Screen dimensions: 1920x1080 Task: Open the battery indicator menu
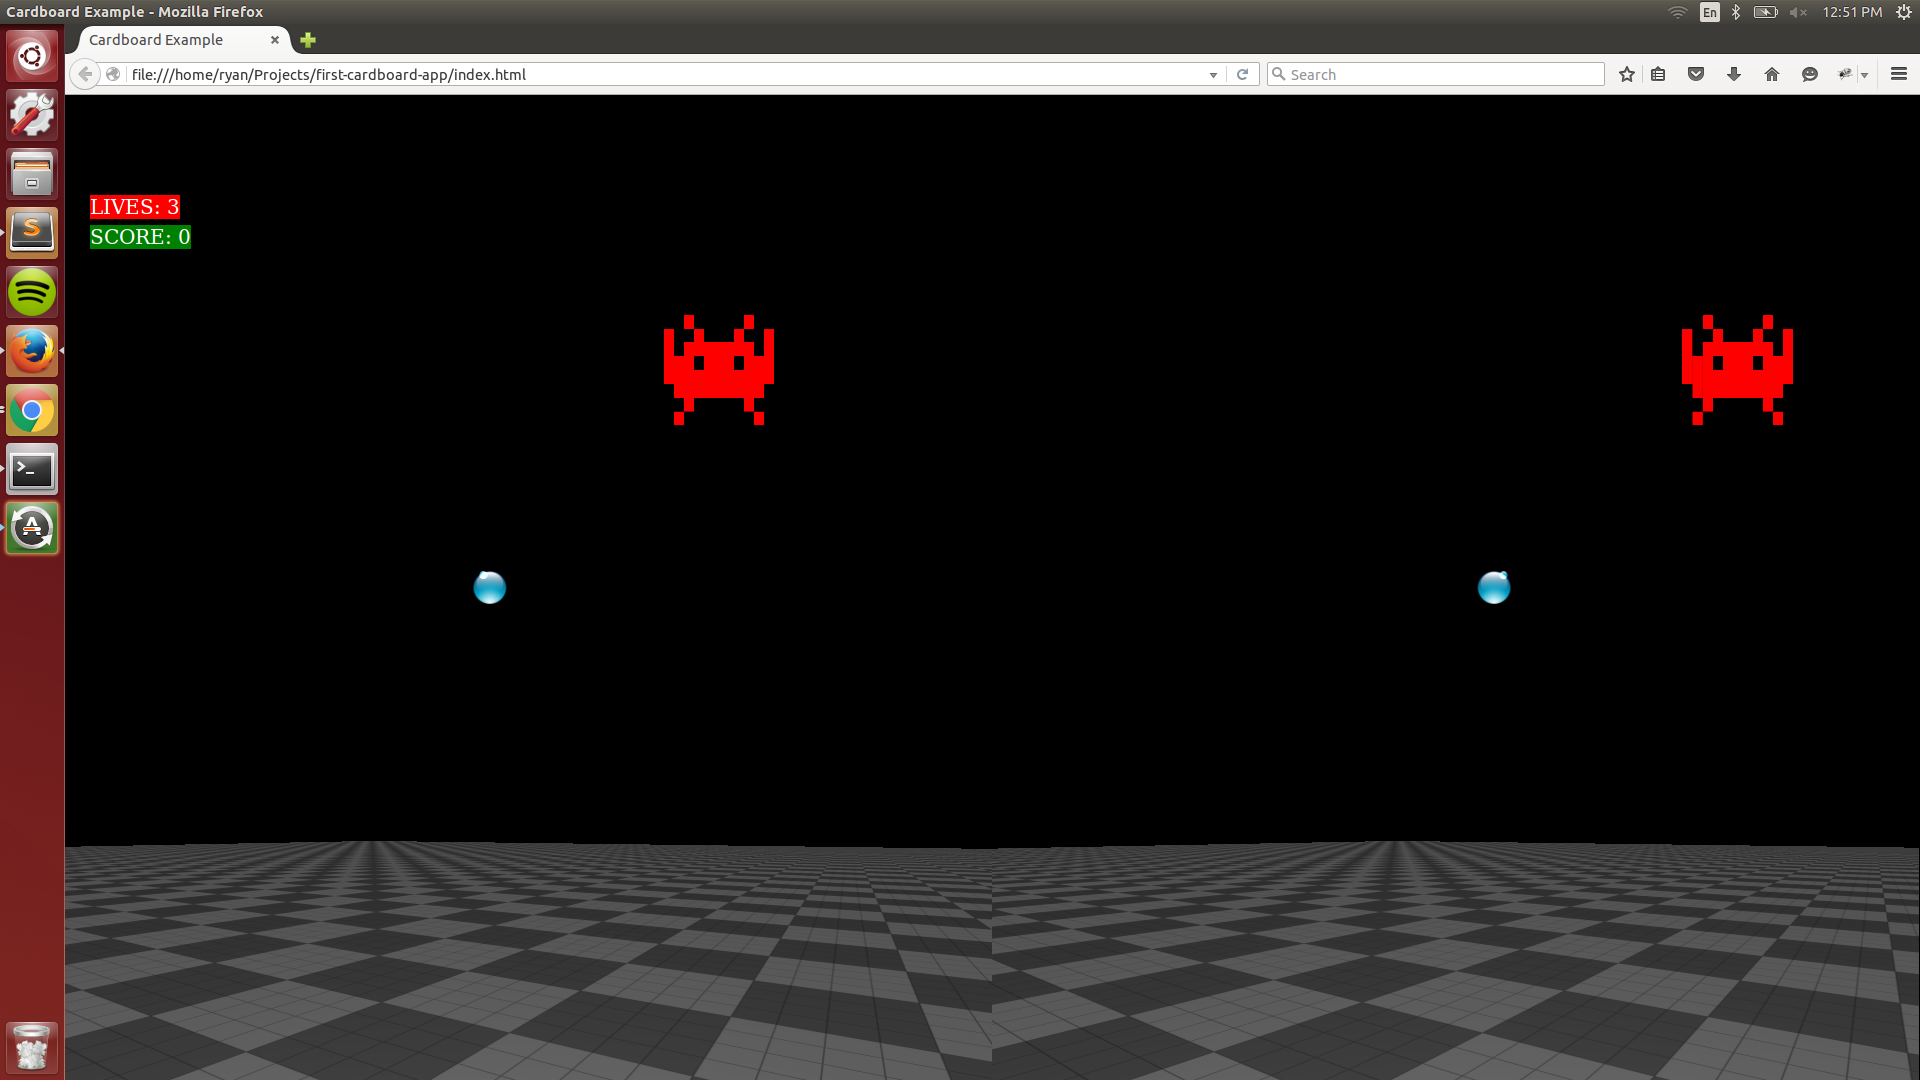coord(1765,12)
